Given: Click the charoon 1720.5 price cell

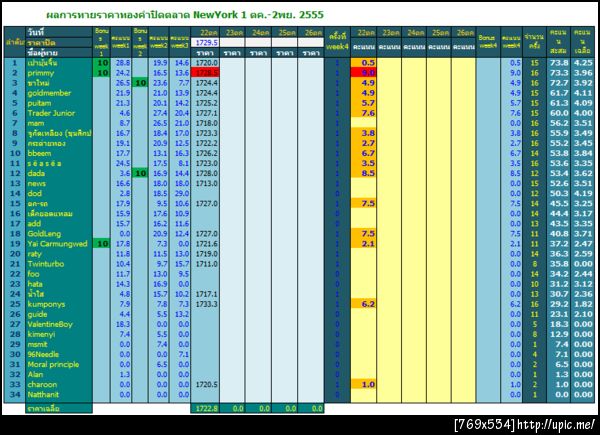Looking at the screenshot, I should pos(205,384).
